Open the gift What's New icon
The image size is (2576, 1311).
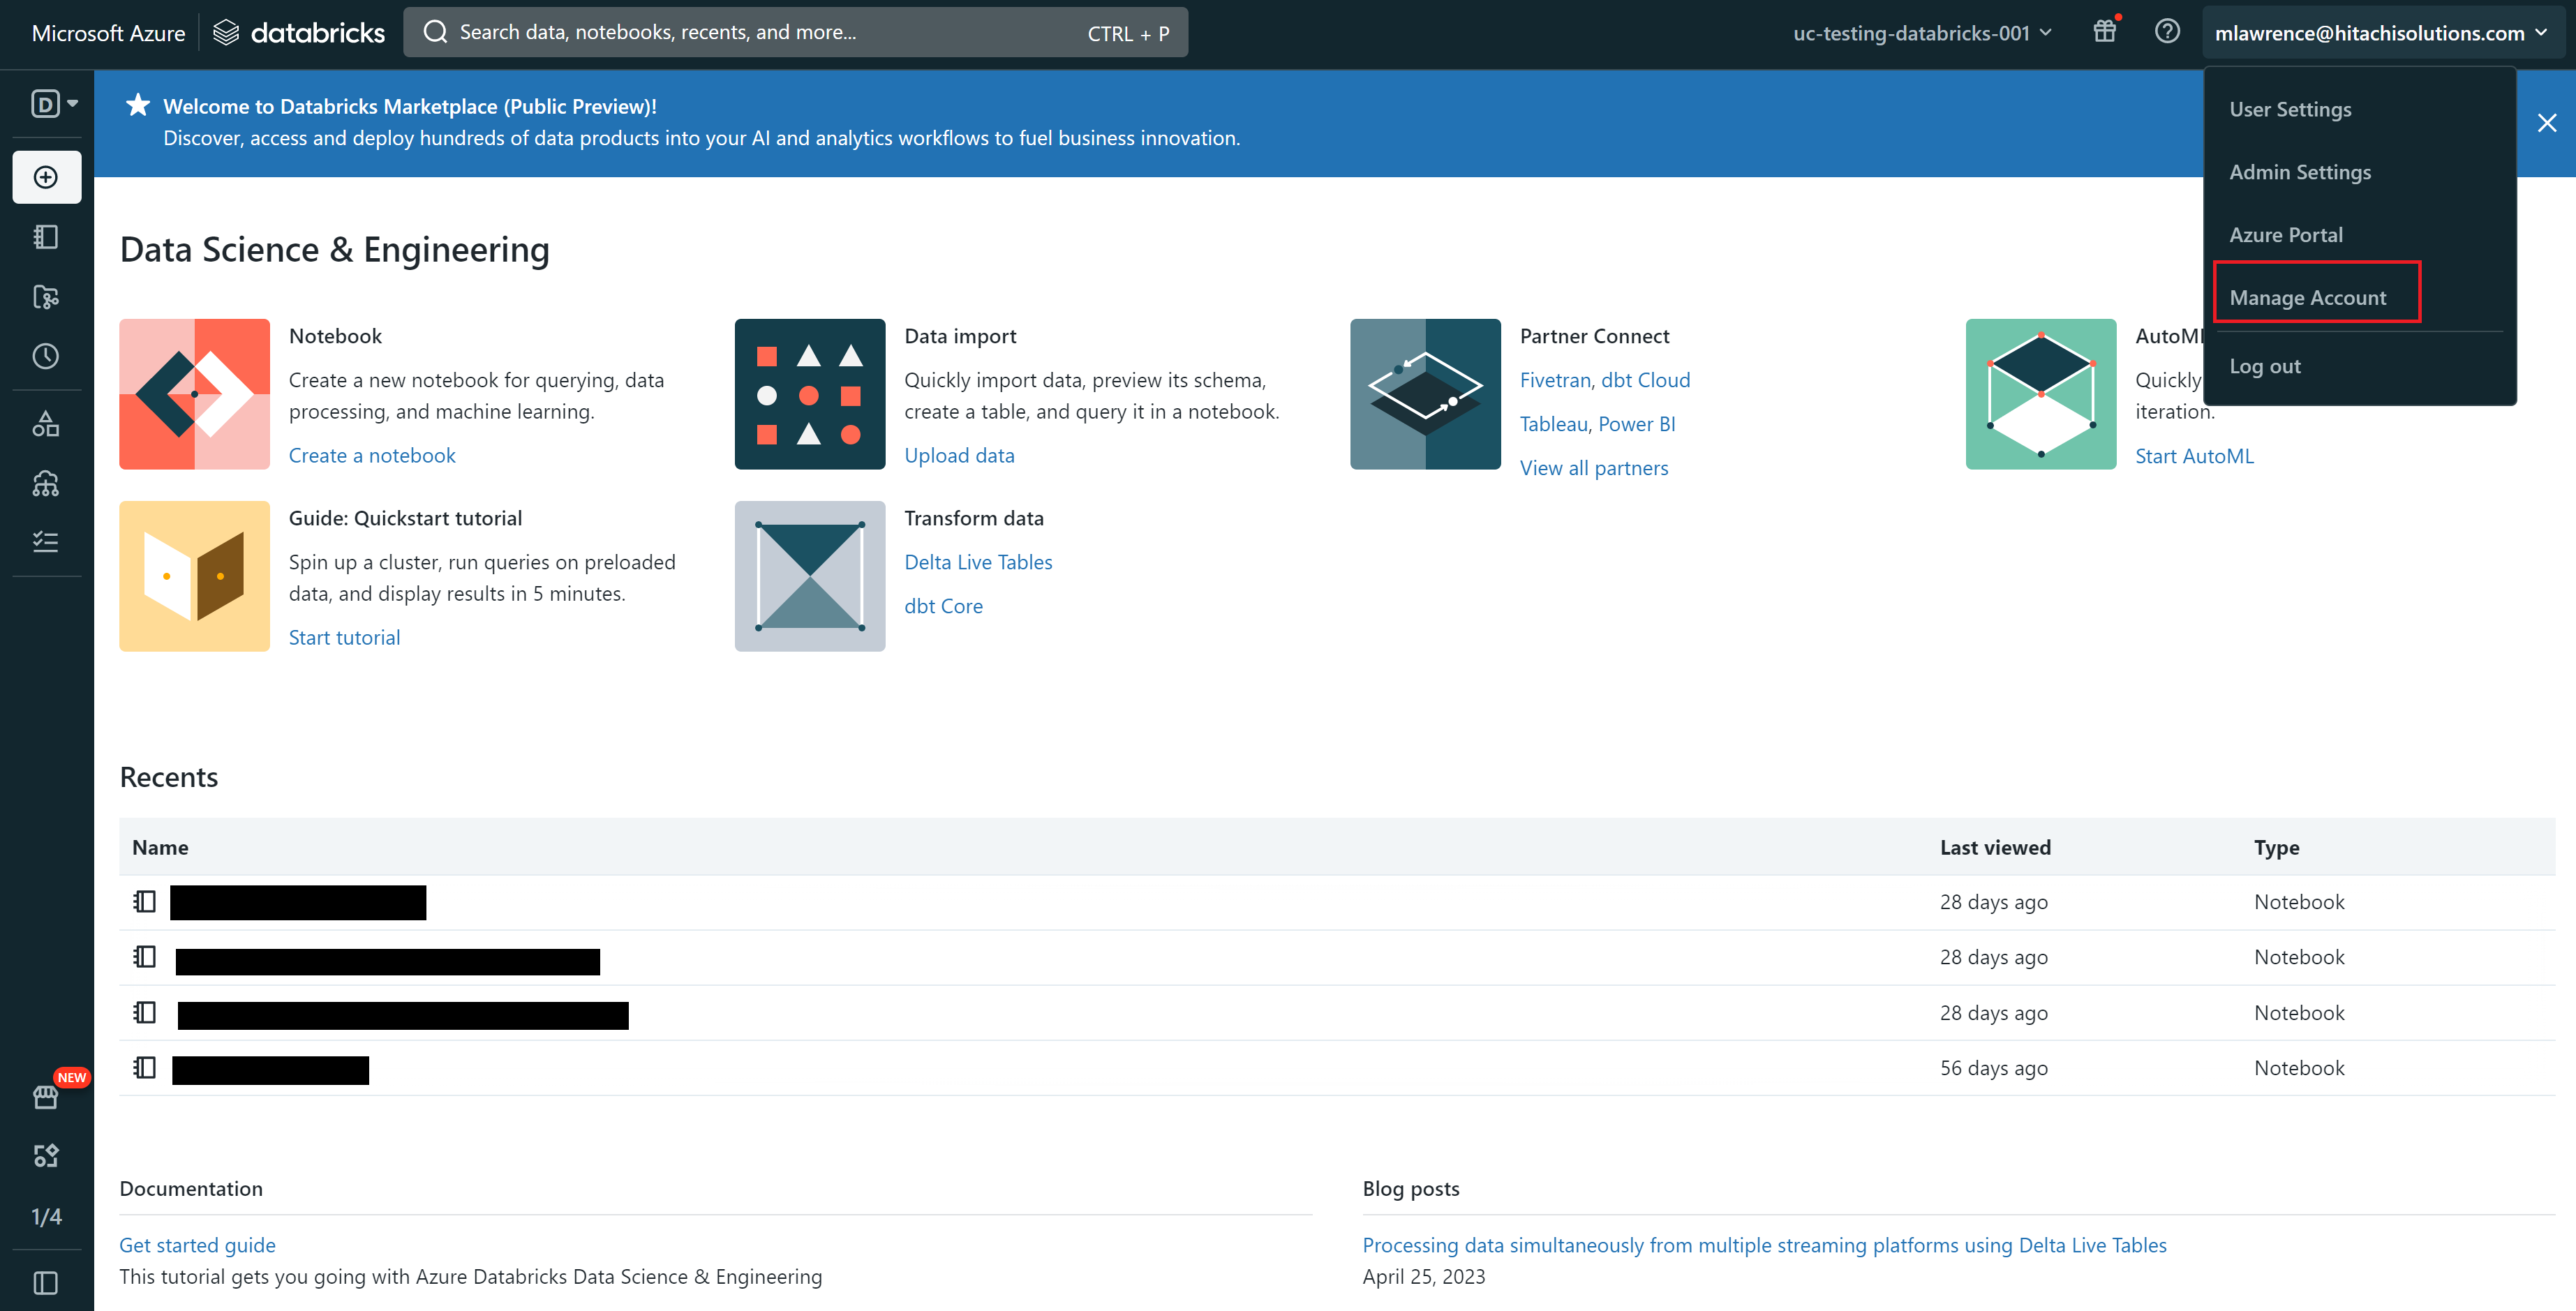pyautogui.click(x=2106, y=31)
